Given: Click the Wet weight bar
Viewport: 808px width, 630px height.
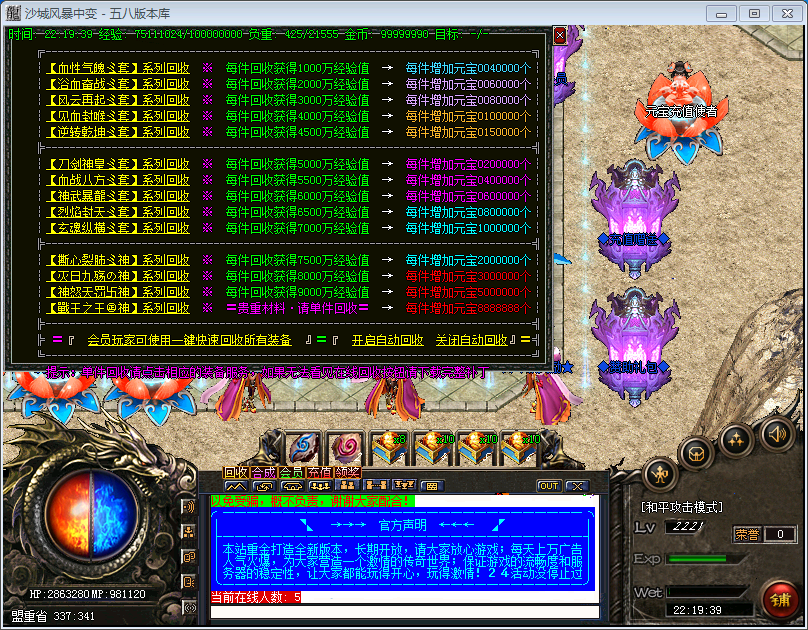Looking at the screenshot, I should [x=707, y=592].
